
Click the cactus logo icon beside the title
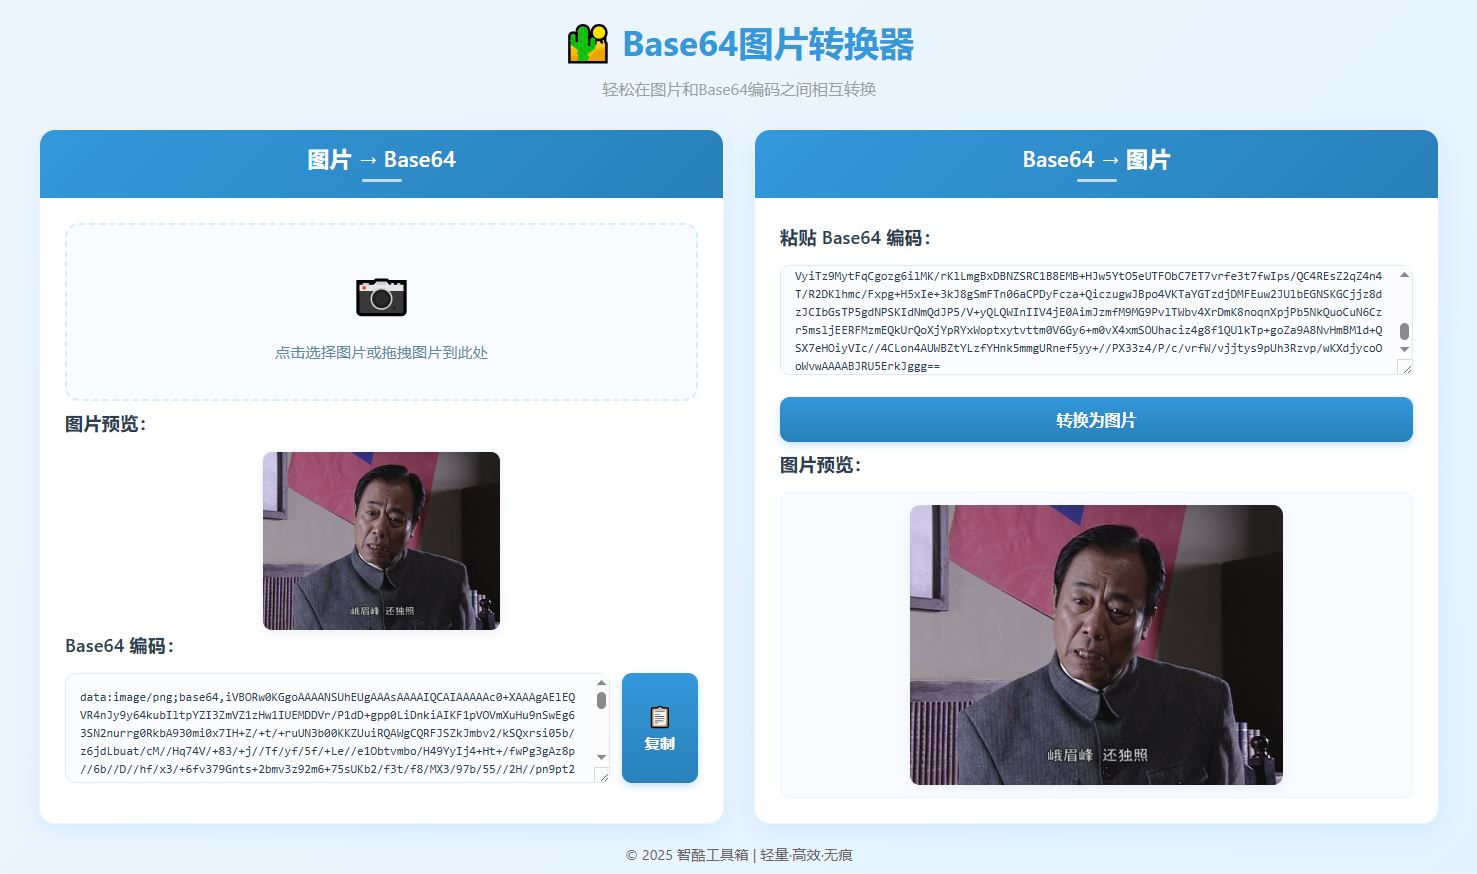[588, 44]
